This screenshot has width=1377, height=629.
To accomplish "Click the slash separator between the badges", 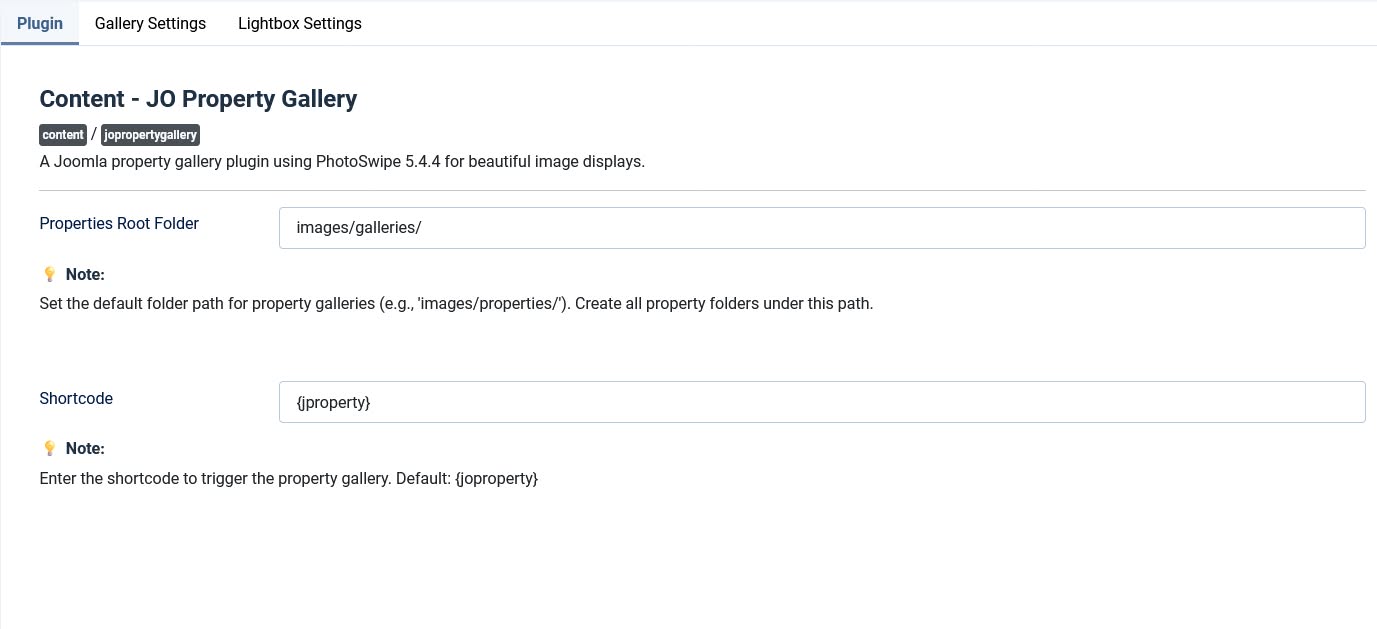I will pyautogui.click(x=94, y=134).
